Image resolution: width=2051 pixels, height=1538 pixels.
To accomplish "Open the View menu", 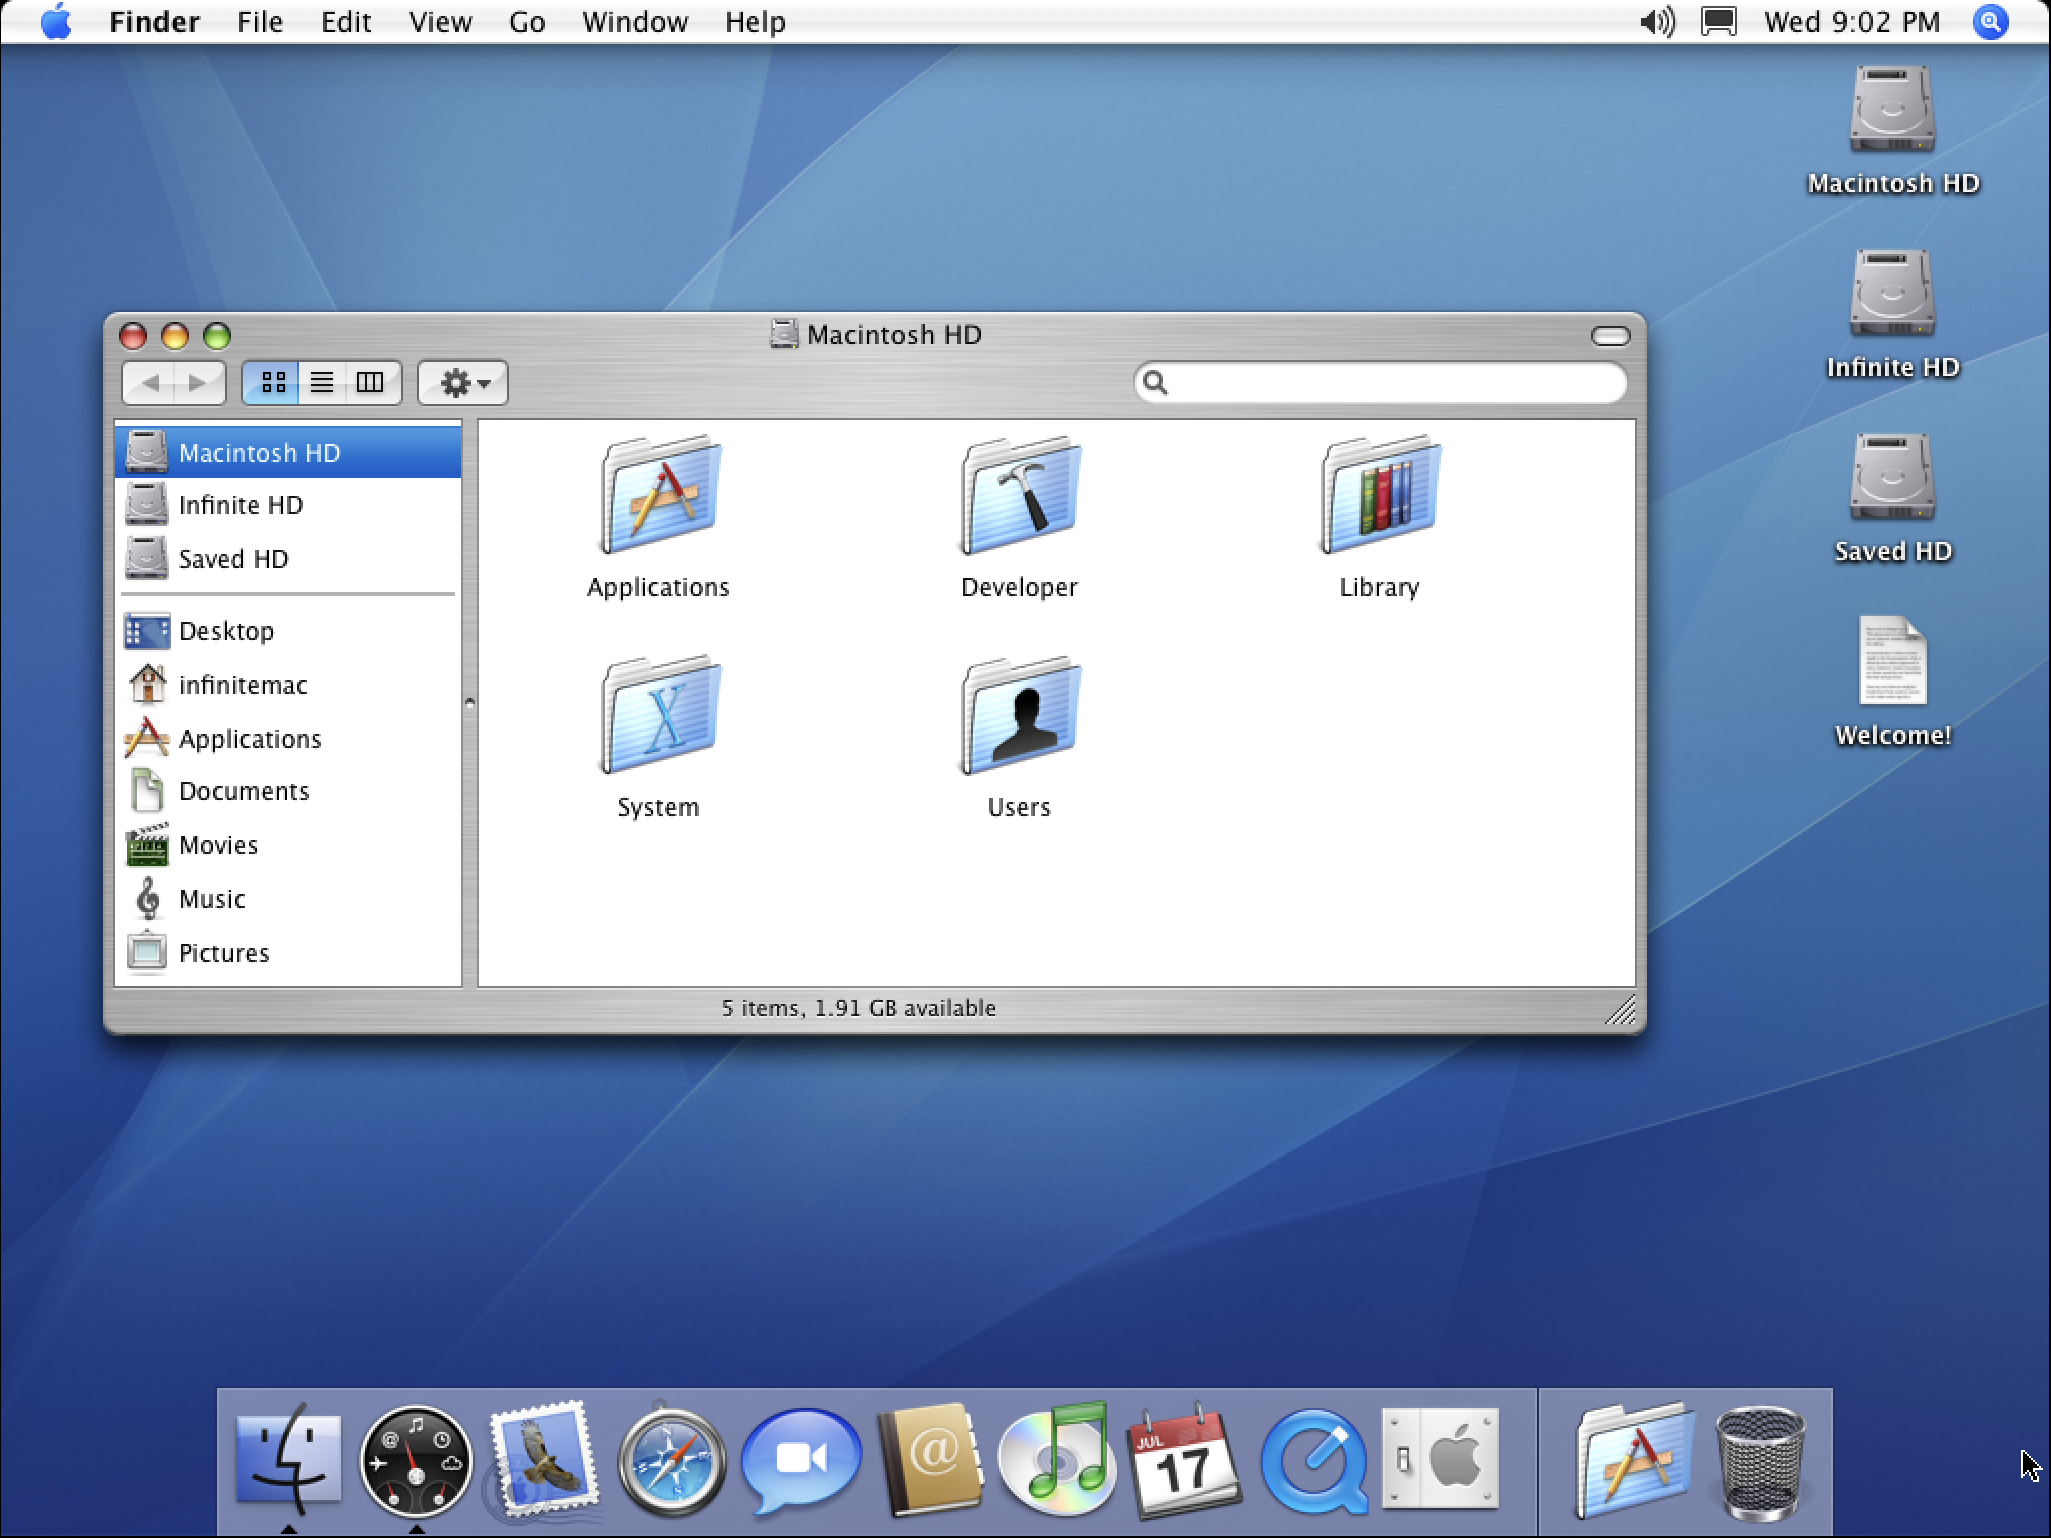I will 440,22.
